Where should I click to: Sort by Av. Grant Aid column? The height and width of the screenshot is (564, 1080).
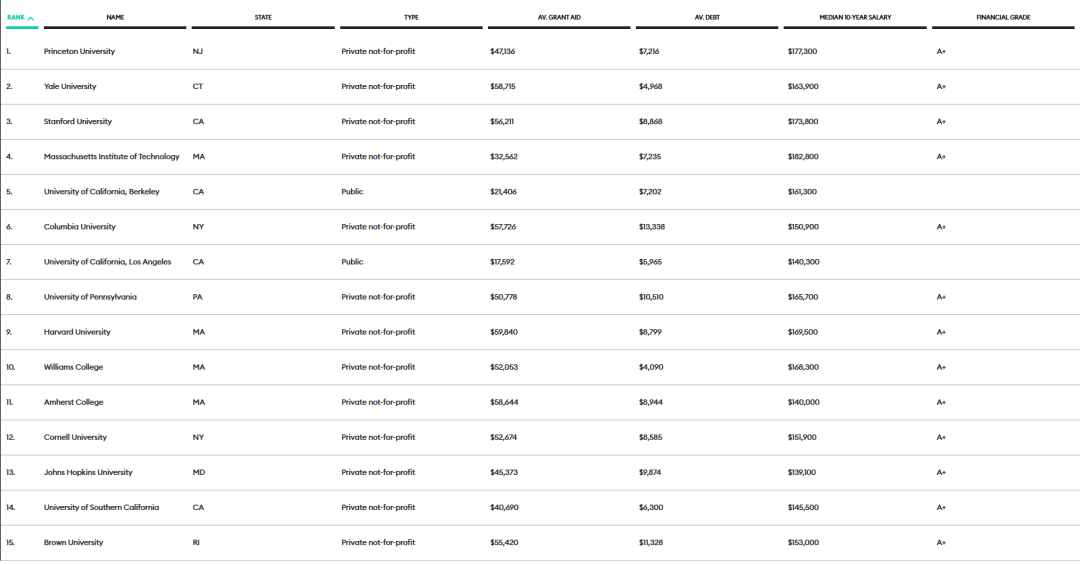[x=558, y=17]
